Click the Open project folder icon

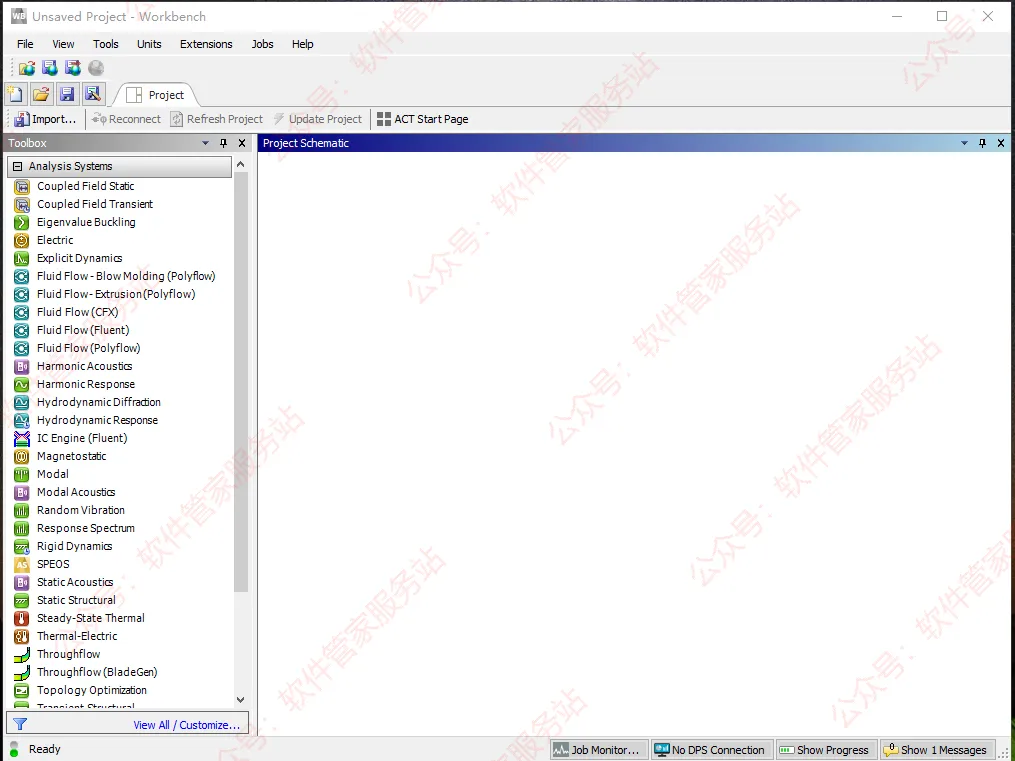[41, 94]
